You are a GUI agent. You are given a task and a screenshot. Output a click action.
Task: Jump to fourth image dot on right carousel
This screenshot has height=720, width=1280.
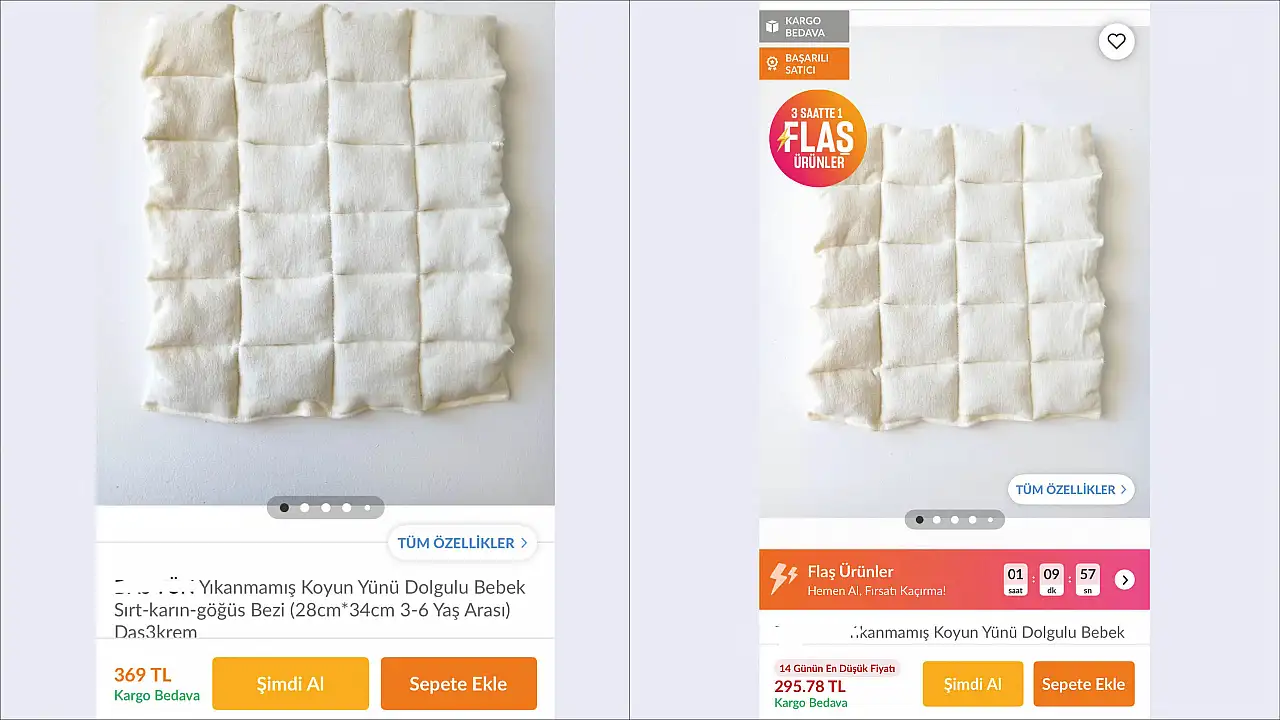click(x=973, y=520)
